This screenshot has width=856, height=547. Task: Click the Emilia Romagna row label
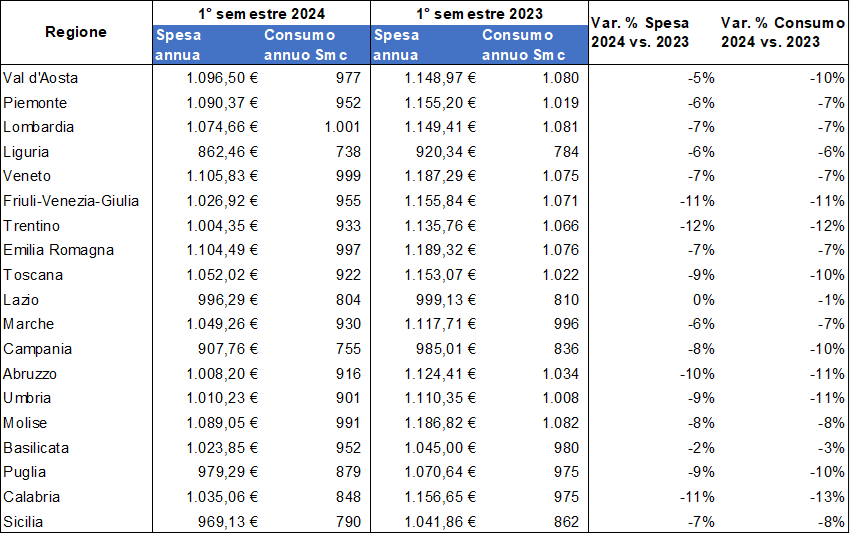pos(59,250)
